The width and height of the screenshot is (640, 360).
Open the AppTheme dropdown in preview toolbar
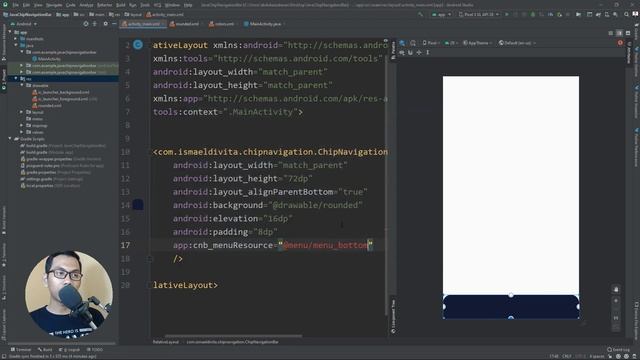tap(478, 43)
